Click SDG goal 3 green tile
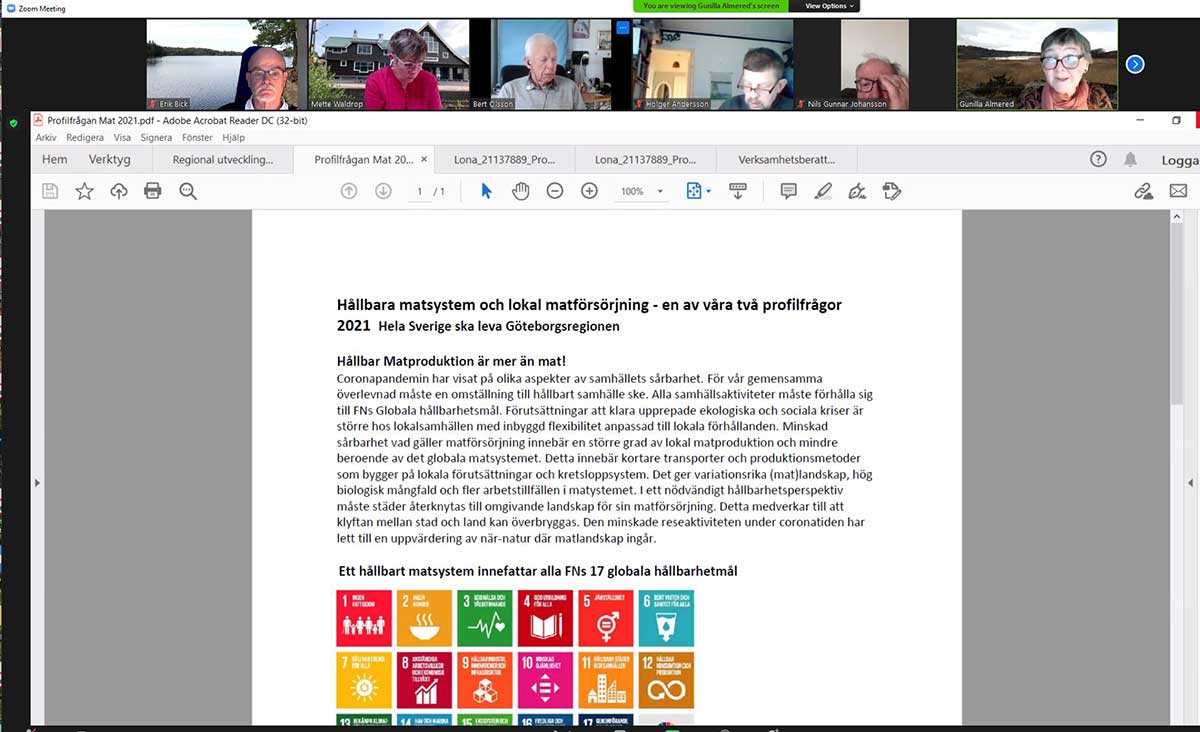 coord(484,618)
